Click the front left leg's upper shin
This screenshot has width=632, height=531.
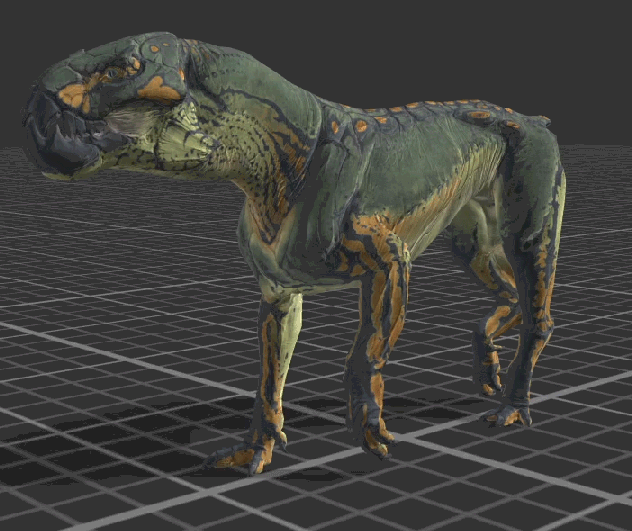278,330
